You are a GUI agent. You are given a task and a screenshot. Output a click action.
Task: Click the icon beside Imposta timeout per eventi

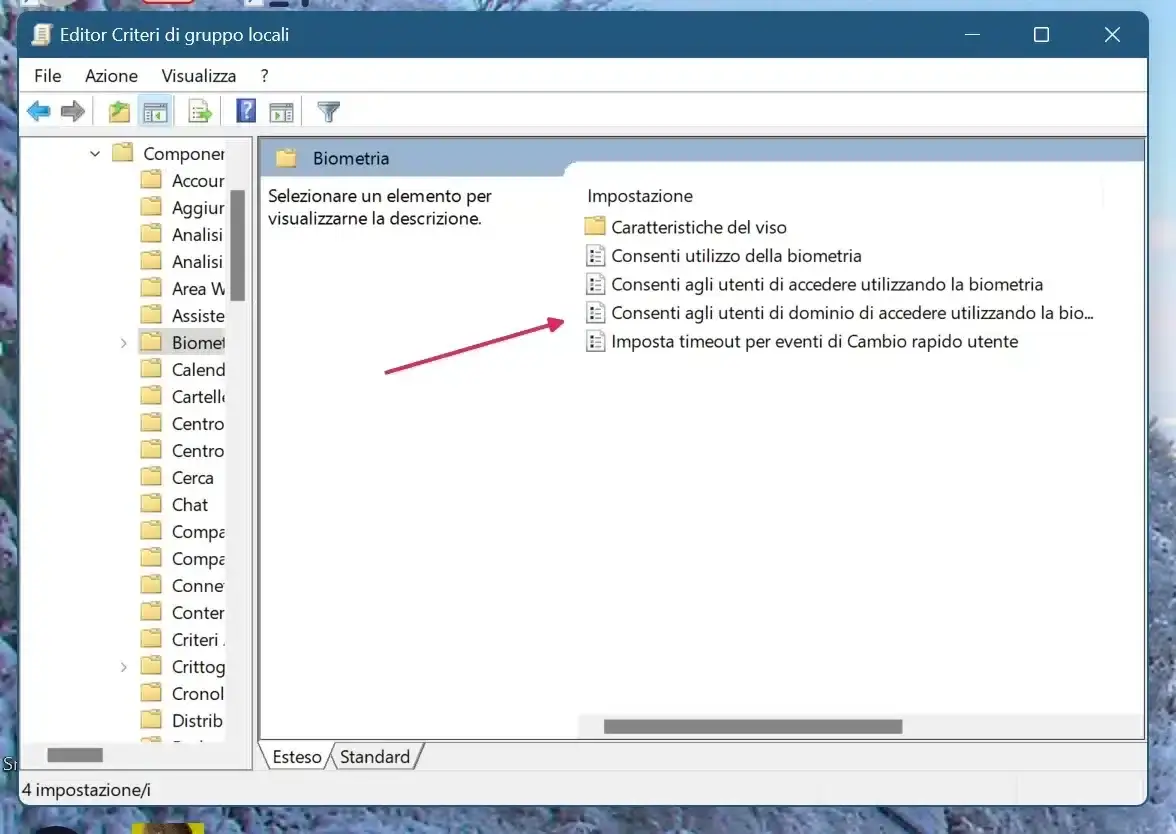tap(596, 341)
